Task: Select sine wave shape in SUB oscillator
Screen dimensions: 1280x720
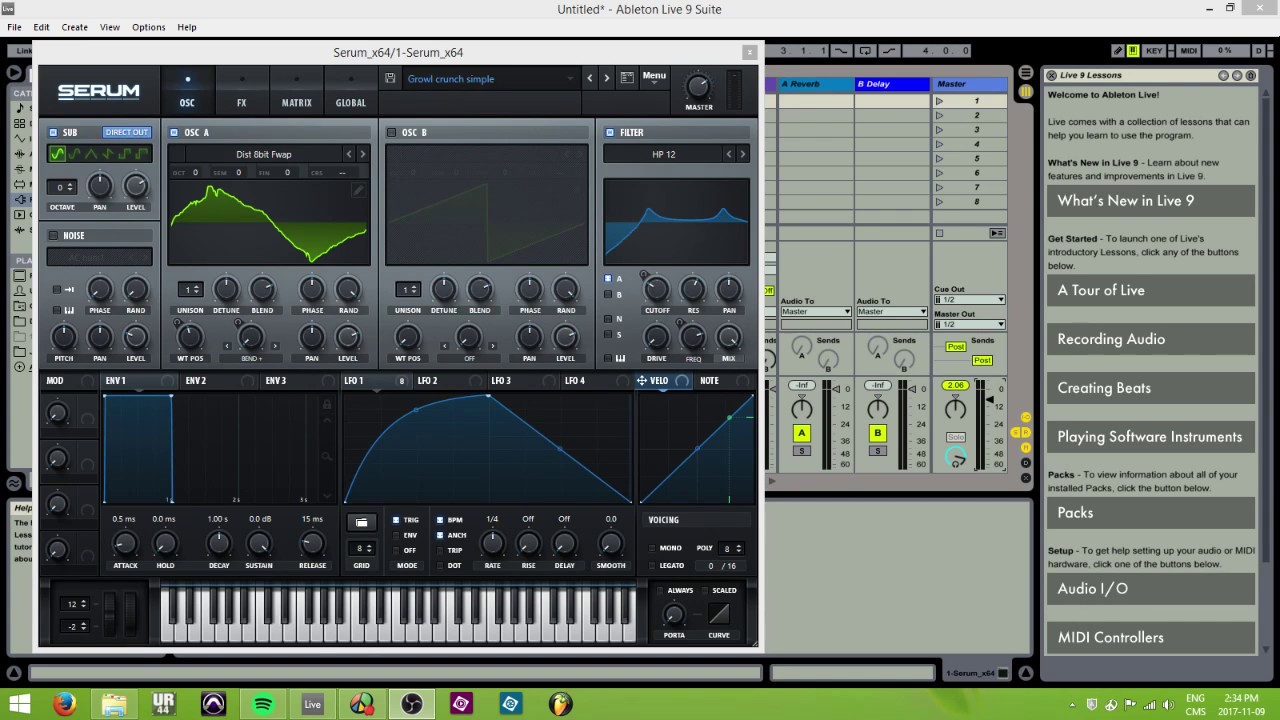Action: [x=57, y=154]
